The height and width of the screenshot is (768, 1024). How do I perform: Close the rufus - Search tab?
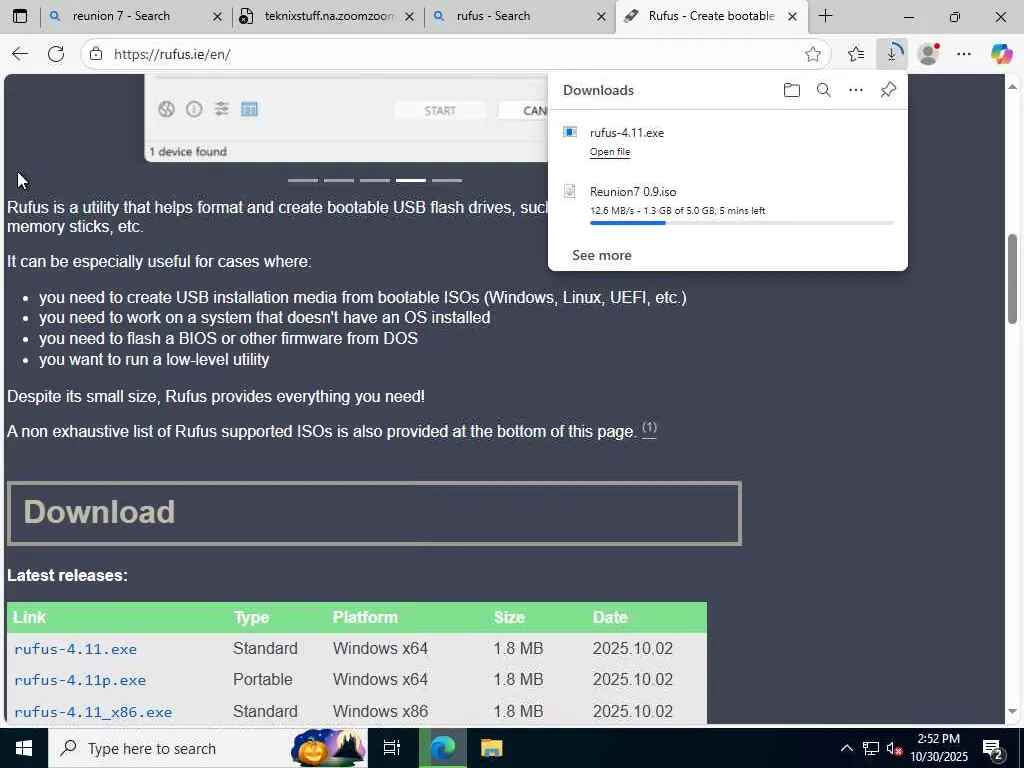(x=601, y=16)
